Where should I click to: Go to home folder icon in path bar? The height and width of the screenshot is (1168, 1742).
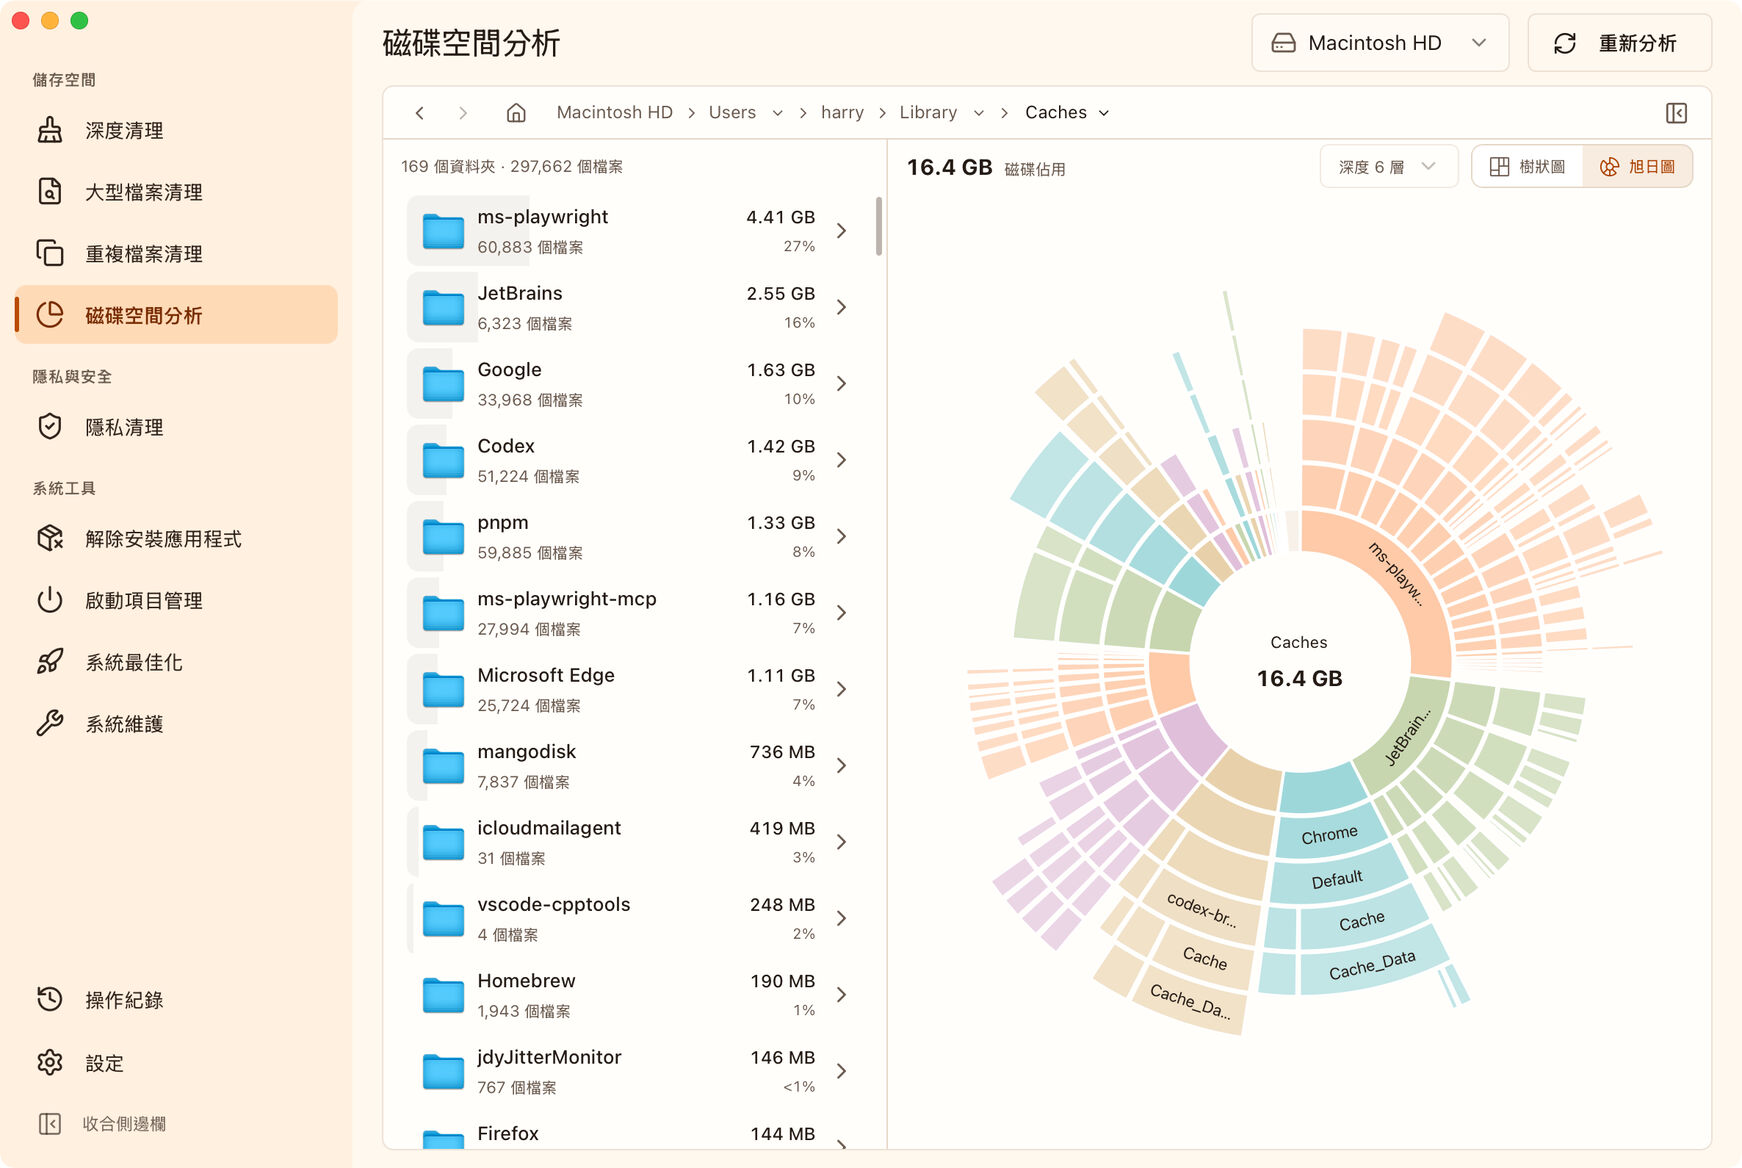click(516, 113)
